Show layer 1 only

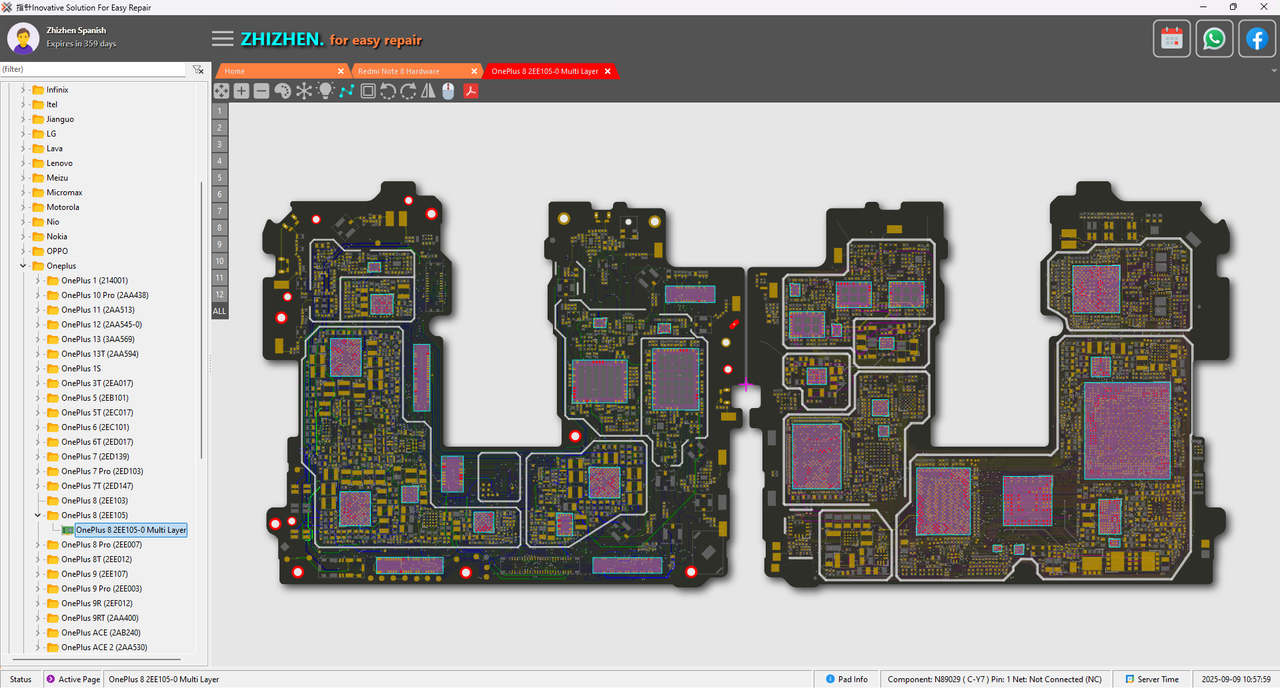(x=219, y=111)
